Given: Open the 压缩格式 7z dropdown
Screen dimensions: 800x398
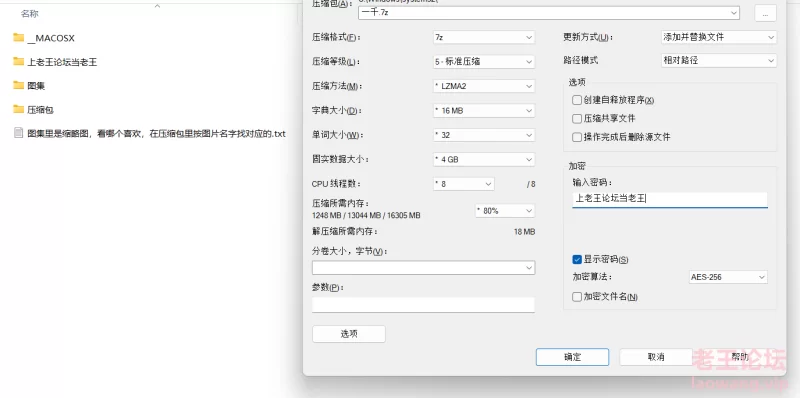Looking at the screenshot, I should 484,37.
